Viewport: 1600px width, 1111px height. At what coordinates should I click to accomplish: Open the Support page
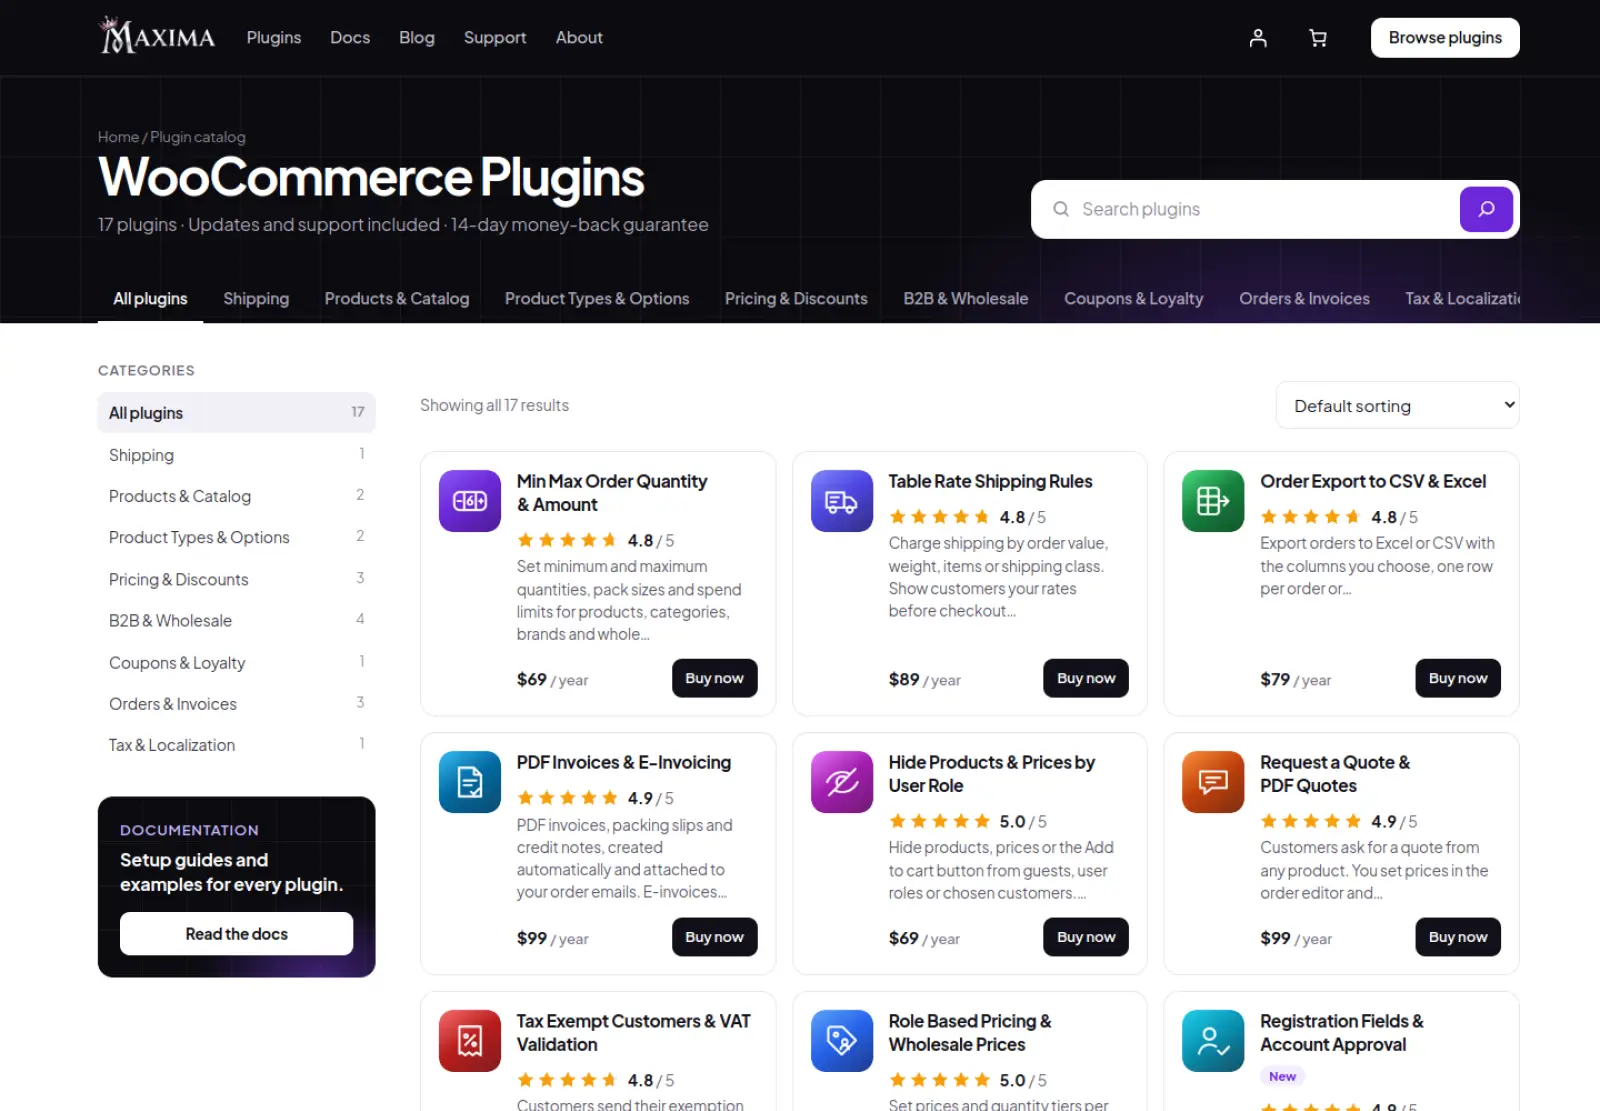tap(495, 38)
